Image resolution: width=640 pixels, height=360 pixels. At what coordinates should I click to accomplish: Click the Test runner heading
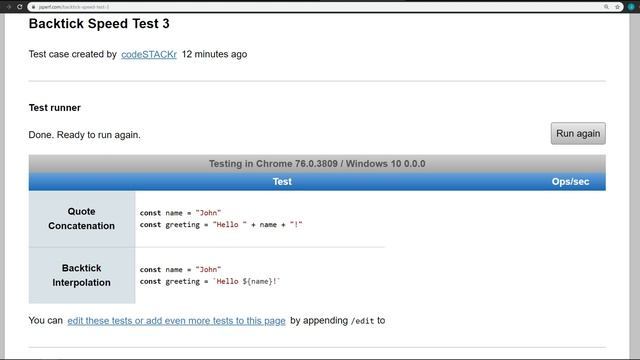tap(55, 108)
